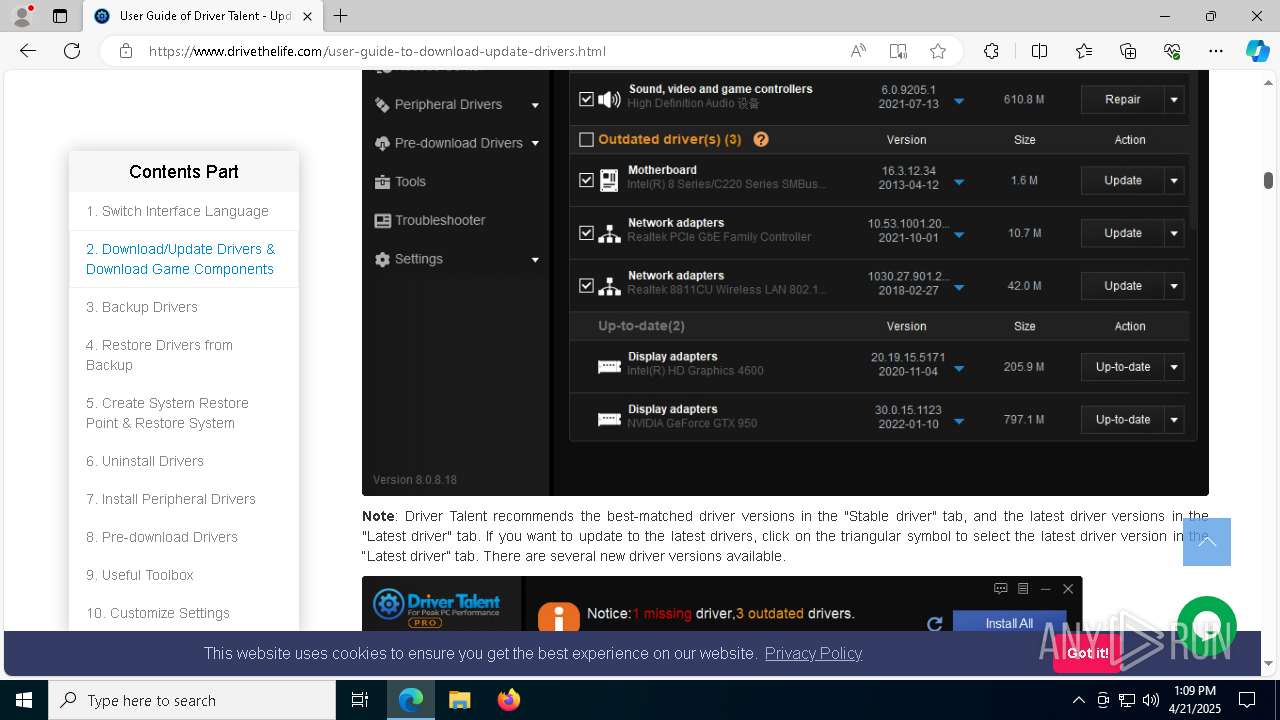Uncheck the Sound, video and game controllers checkbox
1280x720 pixels.
point(587,99)
